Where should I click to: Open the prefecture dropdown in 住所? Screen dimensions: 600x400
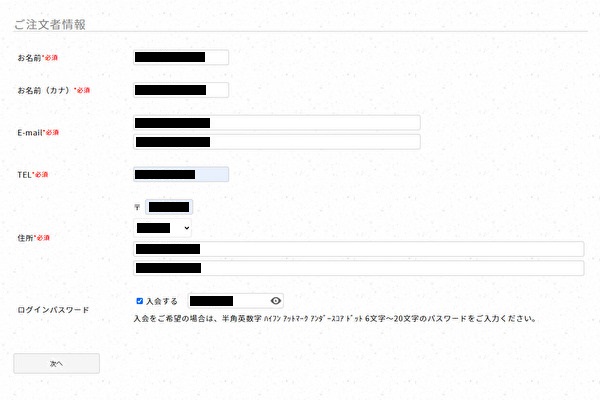point(162,228)
